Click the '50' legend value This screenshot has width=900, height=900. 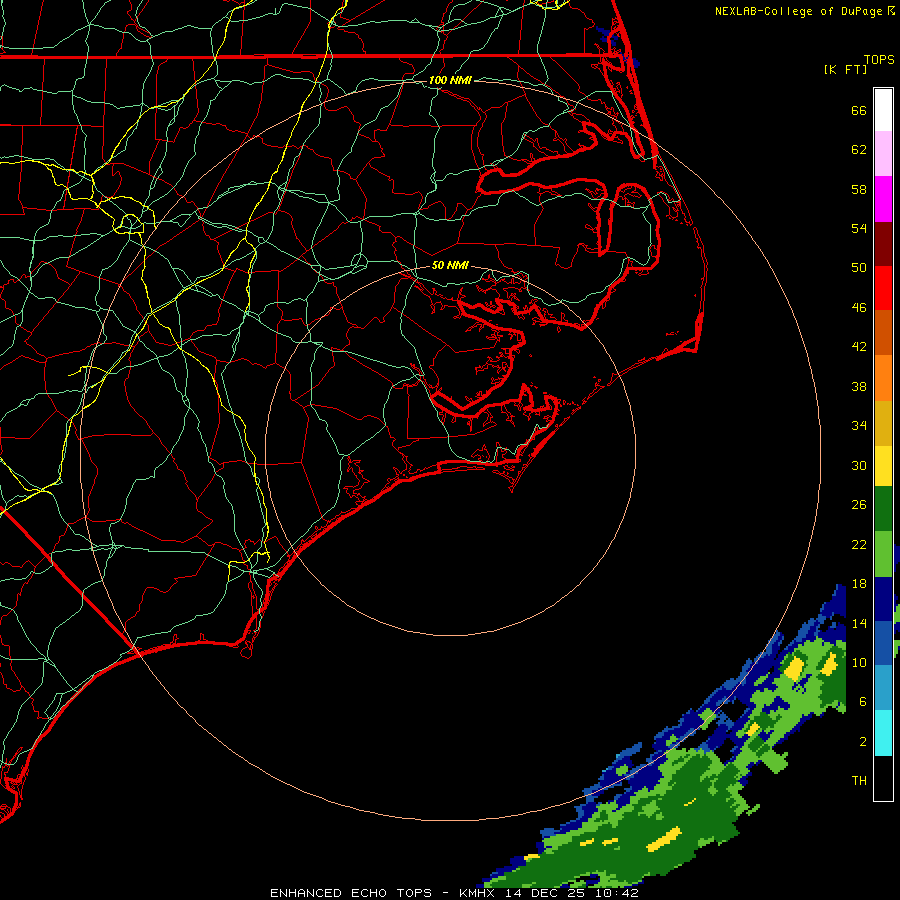[x=859, y=268]
